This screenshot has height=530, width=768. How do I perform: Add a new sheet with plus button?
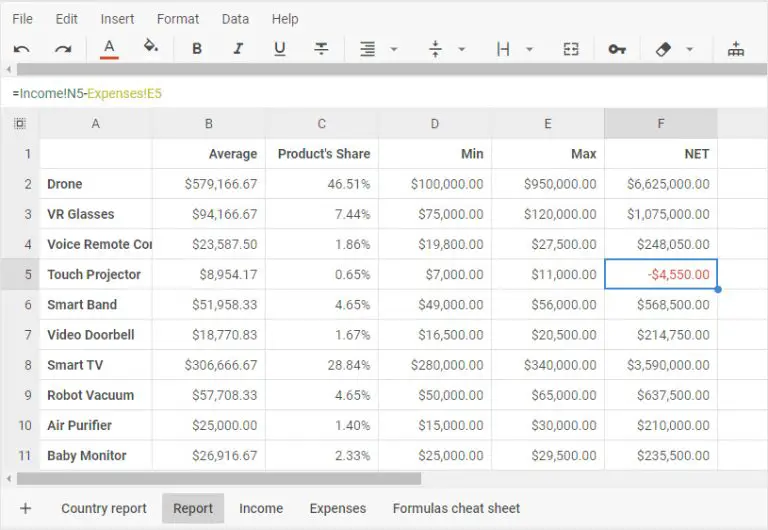point(25,508)
